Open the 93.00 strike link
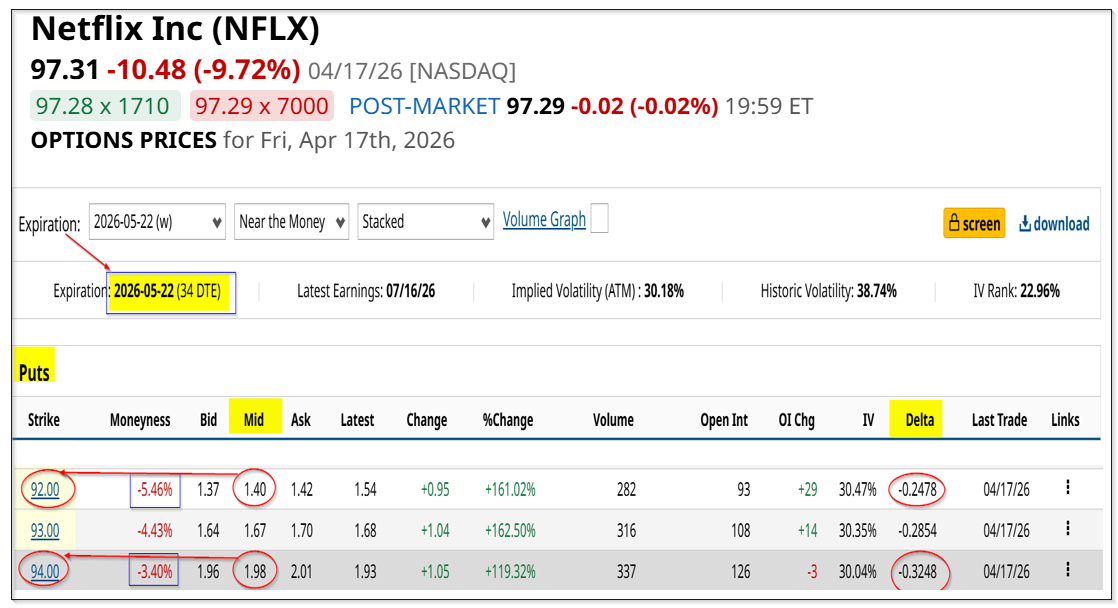Screen dimensions: 1118x608 pos(45,531)
